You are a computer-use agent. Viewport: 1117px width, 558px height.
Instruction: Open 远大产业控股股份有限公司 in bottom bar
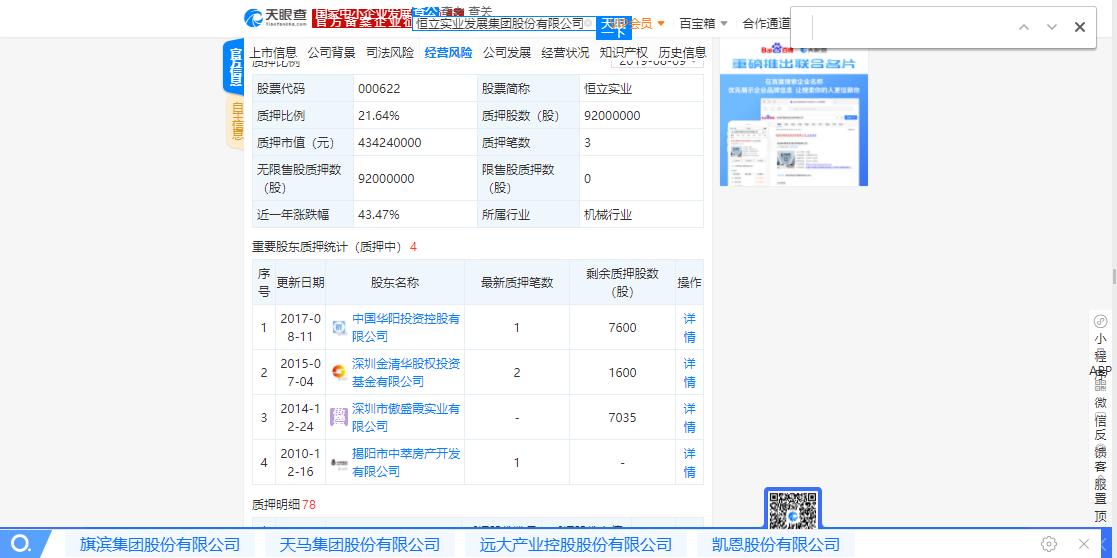(x=575, y=545)
